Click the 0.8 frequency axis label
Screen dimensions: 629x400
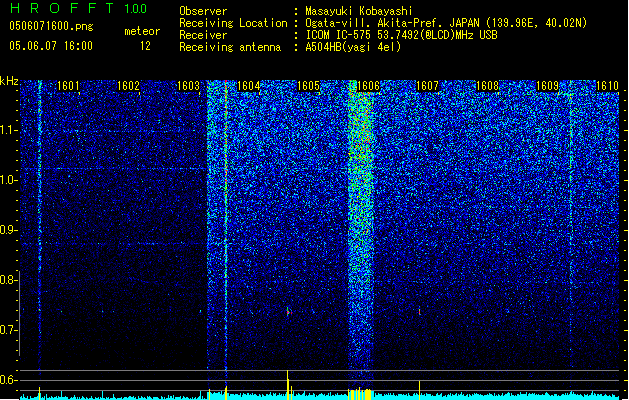tap(9, 280)
